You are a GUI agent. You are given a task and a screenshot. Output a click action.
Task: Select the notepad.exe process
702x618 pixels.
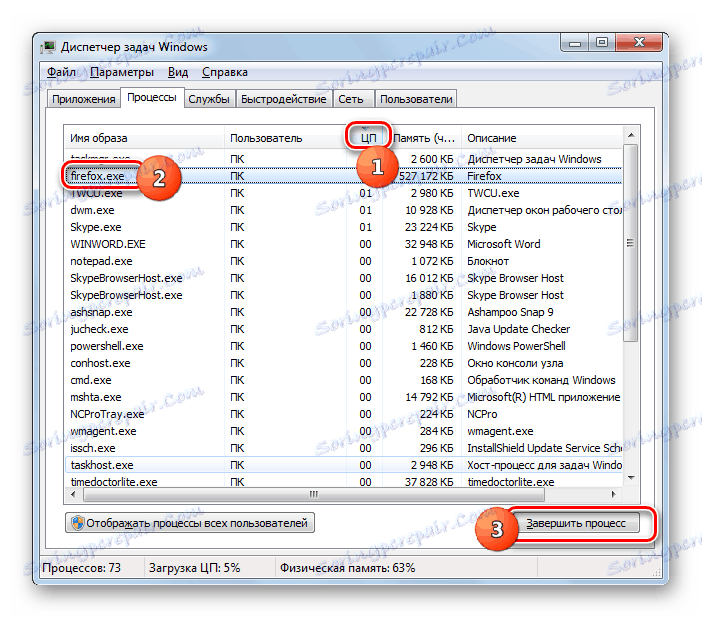[343, 261]
